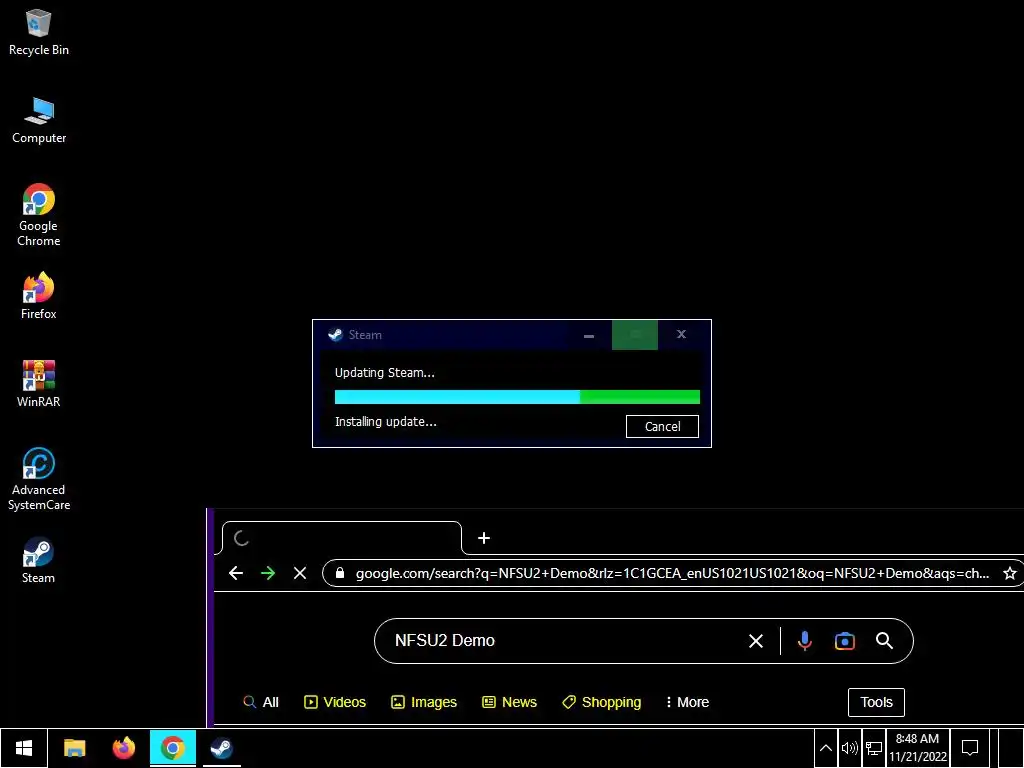1024x768 pixels.
Task: Switch to the All results tab
Action: (261, 702)
